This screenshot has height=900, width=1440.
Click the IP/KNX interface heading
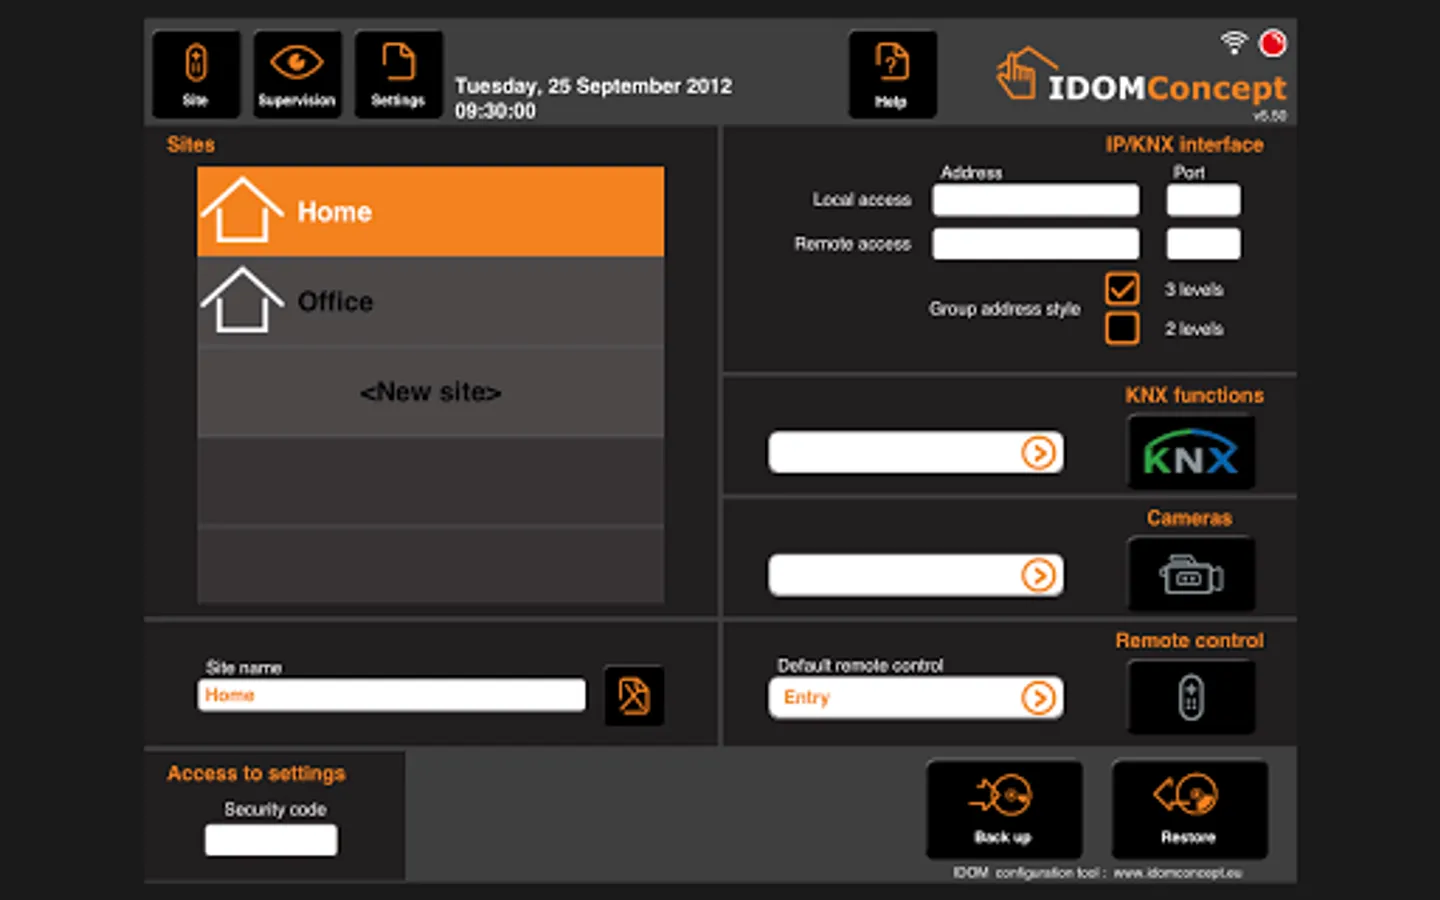[x=1184, y=145]
